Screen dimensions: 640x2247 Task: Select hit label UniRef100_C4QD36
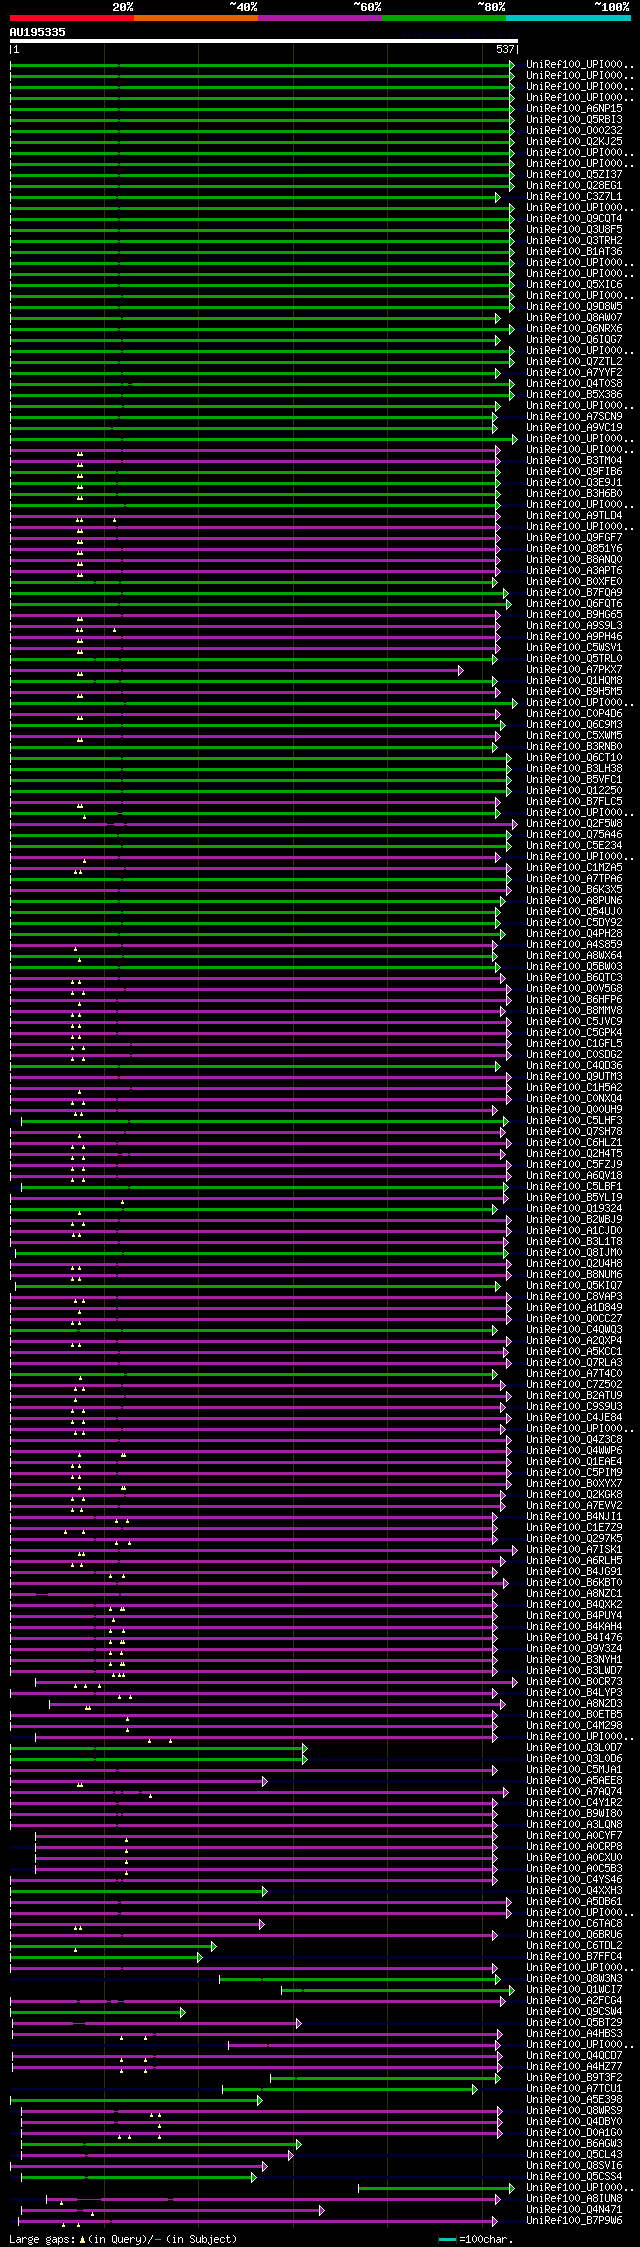(x=574, y=1066)
